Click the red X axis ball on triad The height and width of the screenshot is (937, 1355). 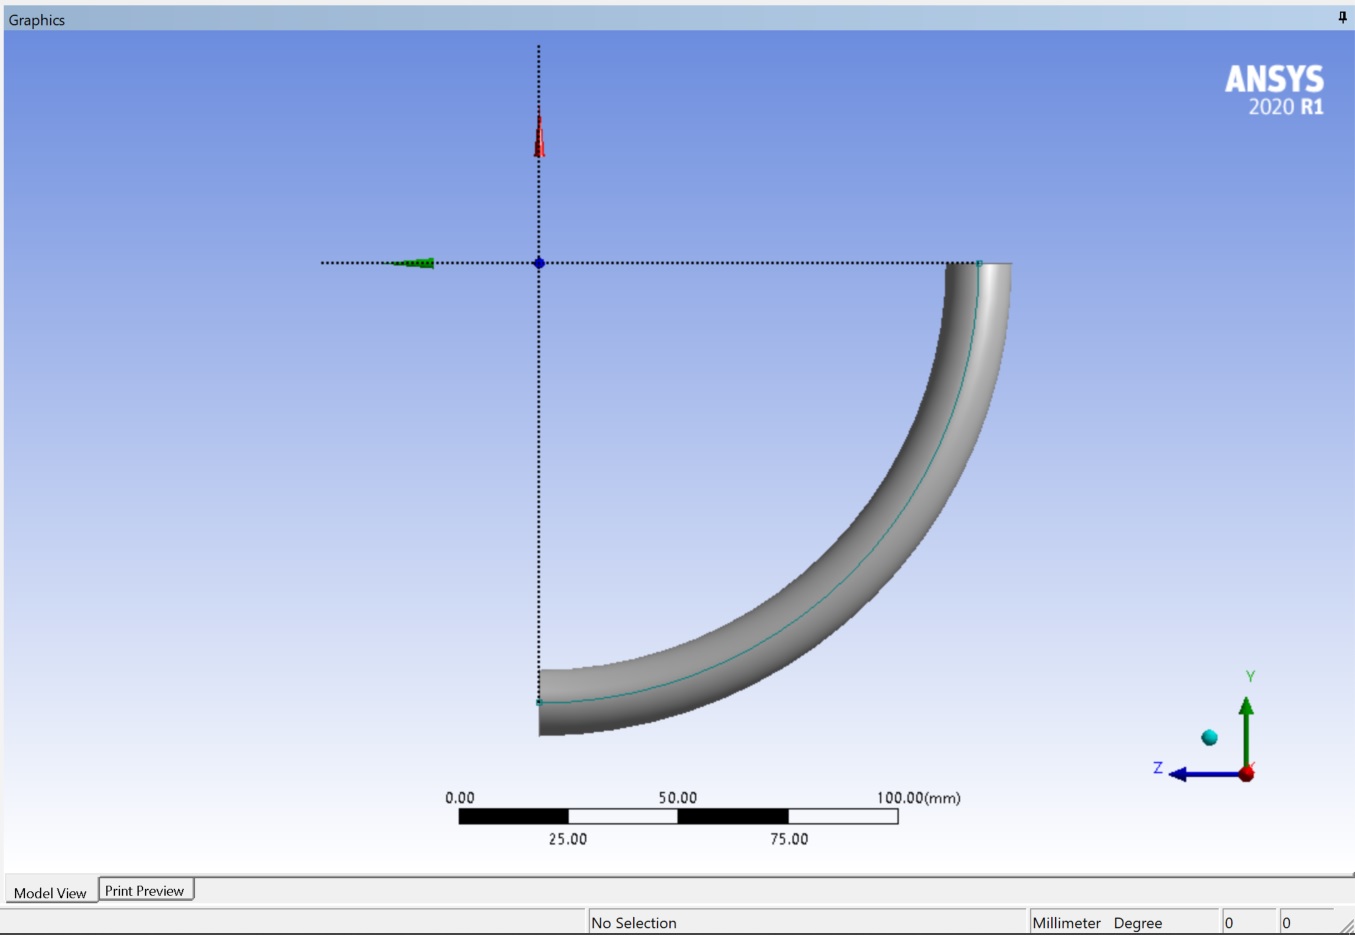pos(1246,774)
